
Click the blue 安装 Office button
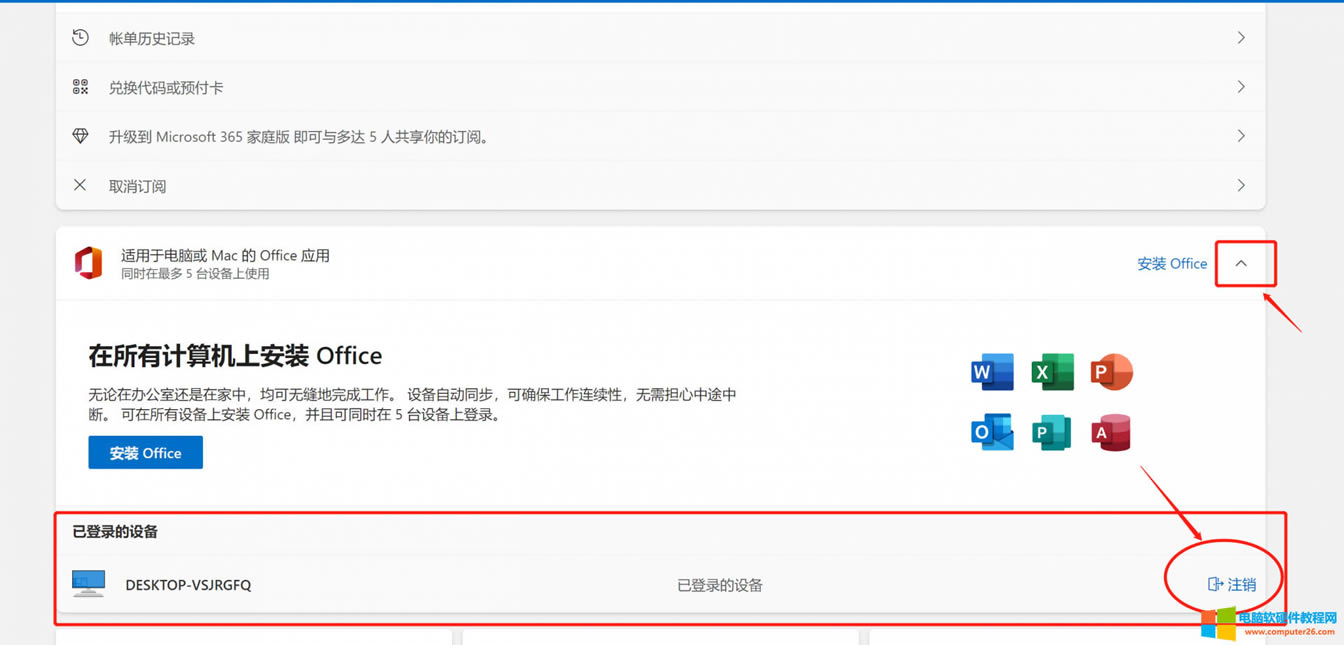pyautogui.click(x=145, y=452)
